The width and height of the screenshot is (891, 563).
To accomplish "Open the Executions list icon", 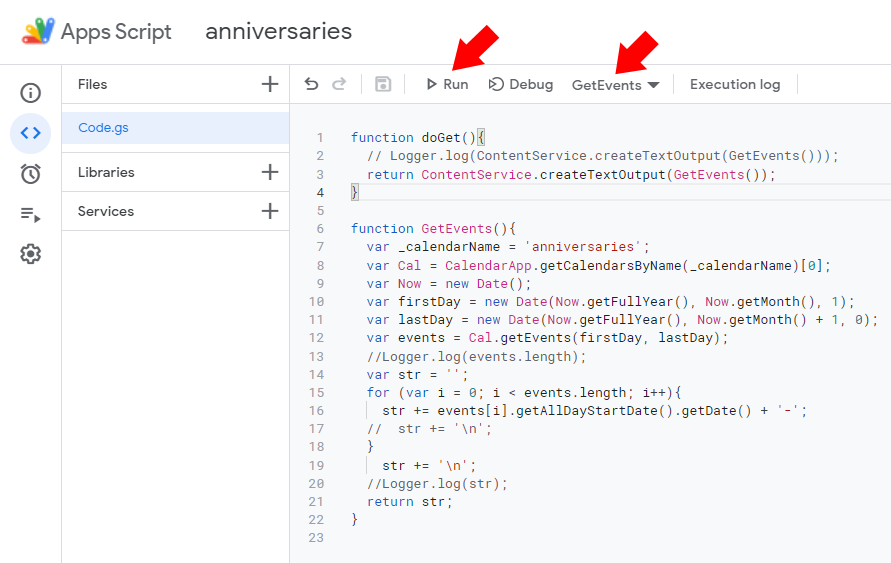I will pyautogui.click(x=31, y=214).
